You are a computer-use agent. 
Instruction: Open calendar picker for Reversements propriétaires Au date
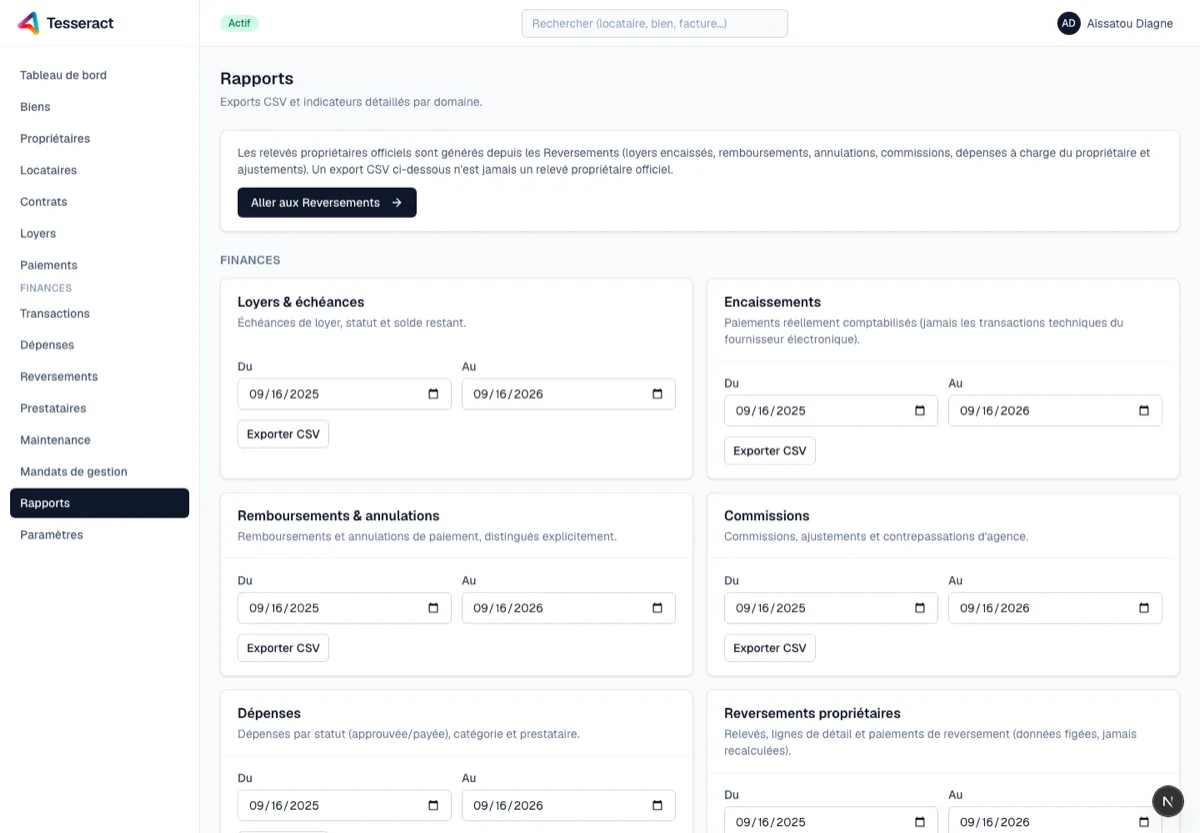[x=1144, y=822]
